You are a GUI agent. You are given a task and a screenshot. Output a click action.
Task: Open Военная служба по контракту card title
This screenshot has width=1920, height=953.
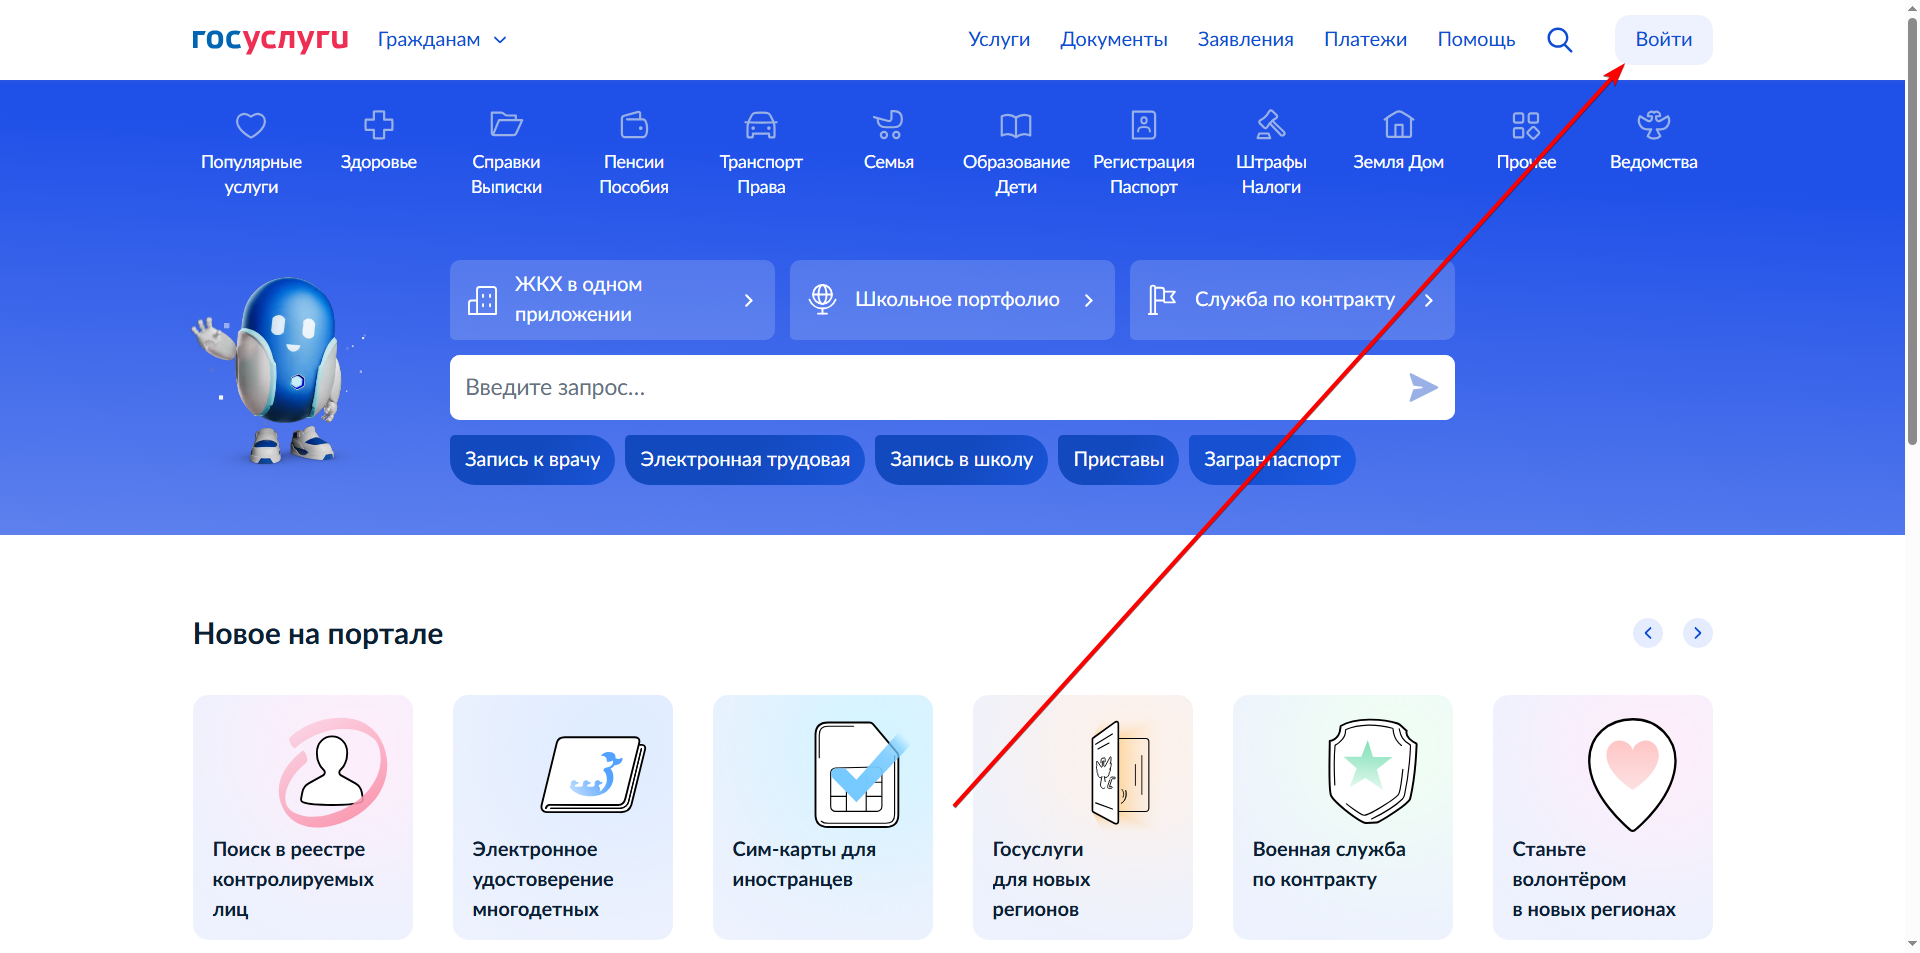[x=1329, y=864]
